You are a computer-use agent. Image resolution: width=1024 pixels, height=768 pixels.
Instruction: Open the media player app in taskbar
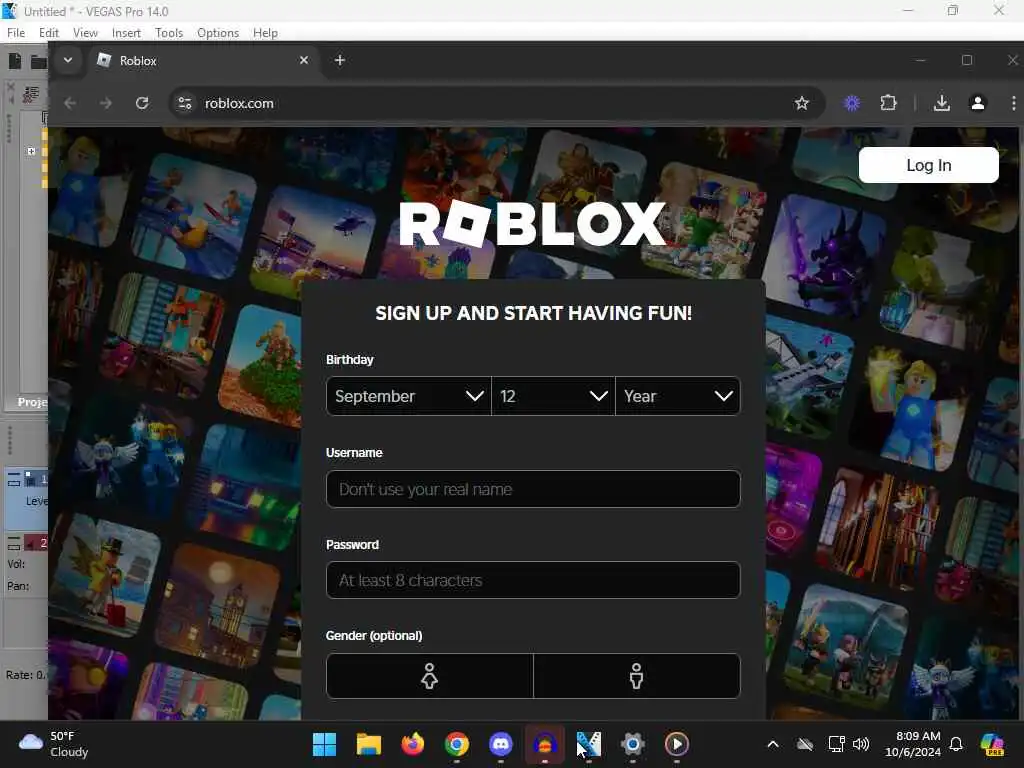point(677,744)
